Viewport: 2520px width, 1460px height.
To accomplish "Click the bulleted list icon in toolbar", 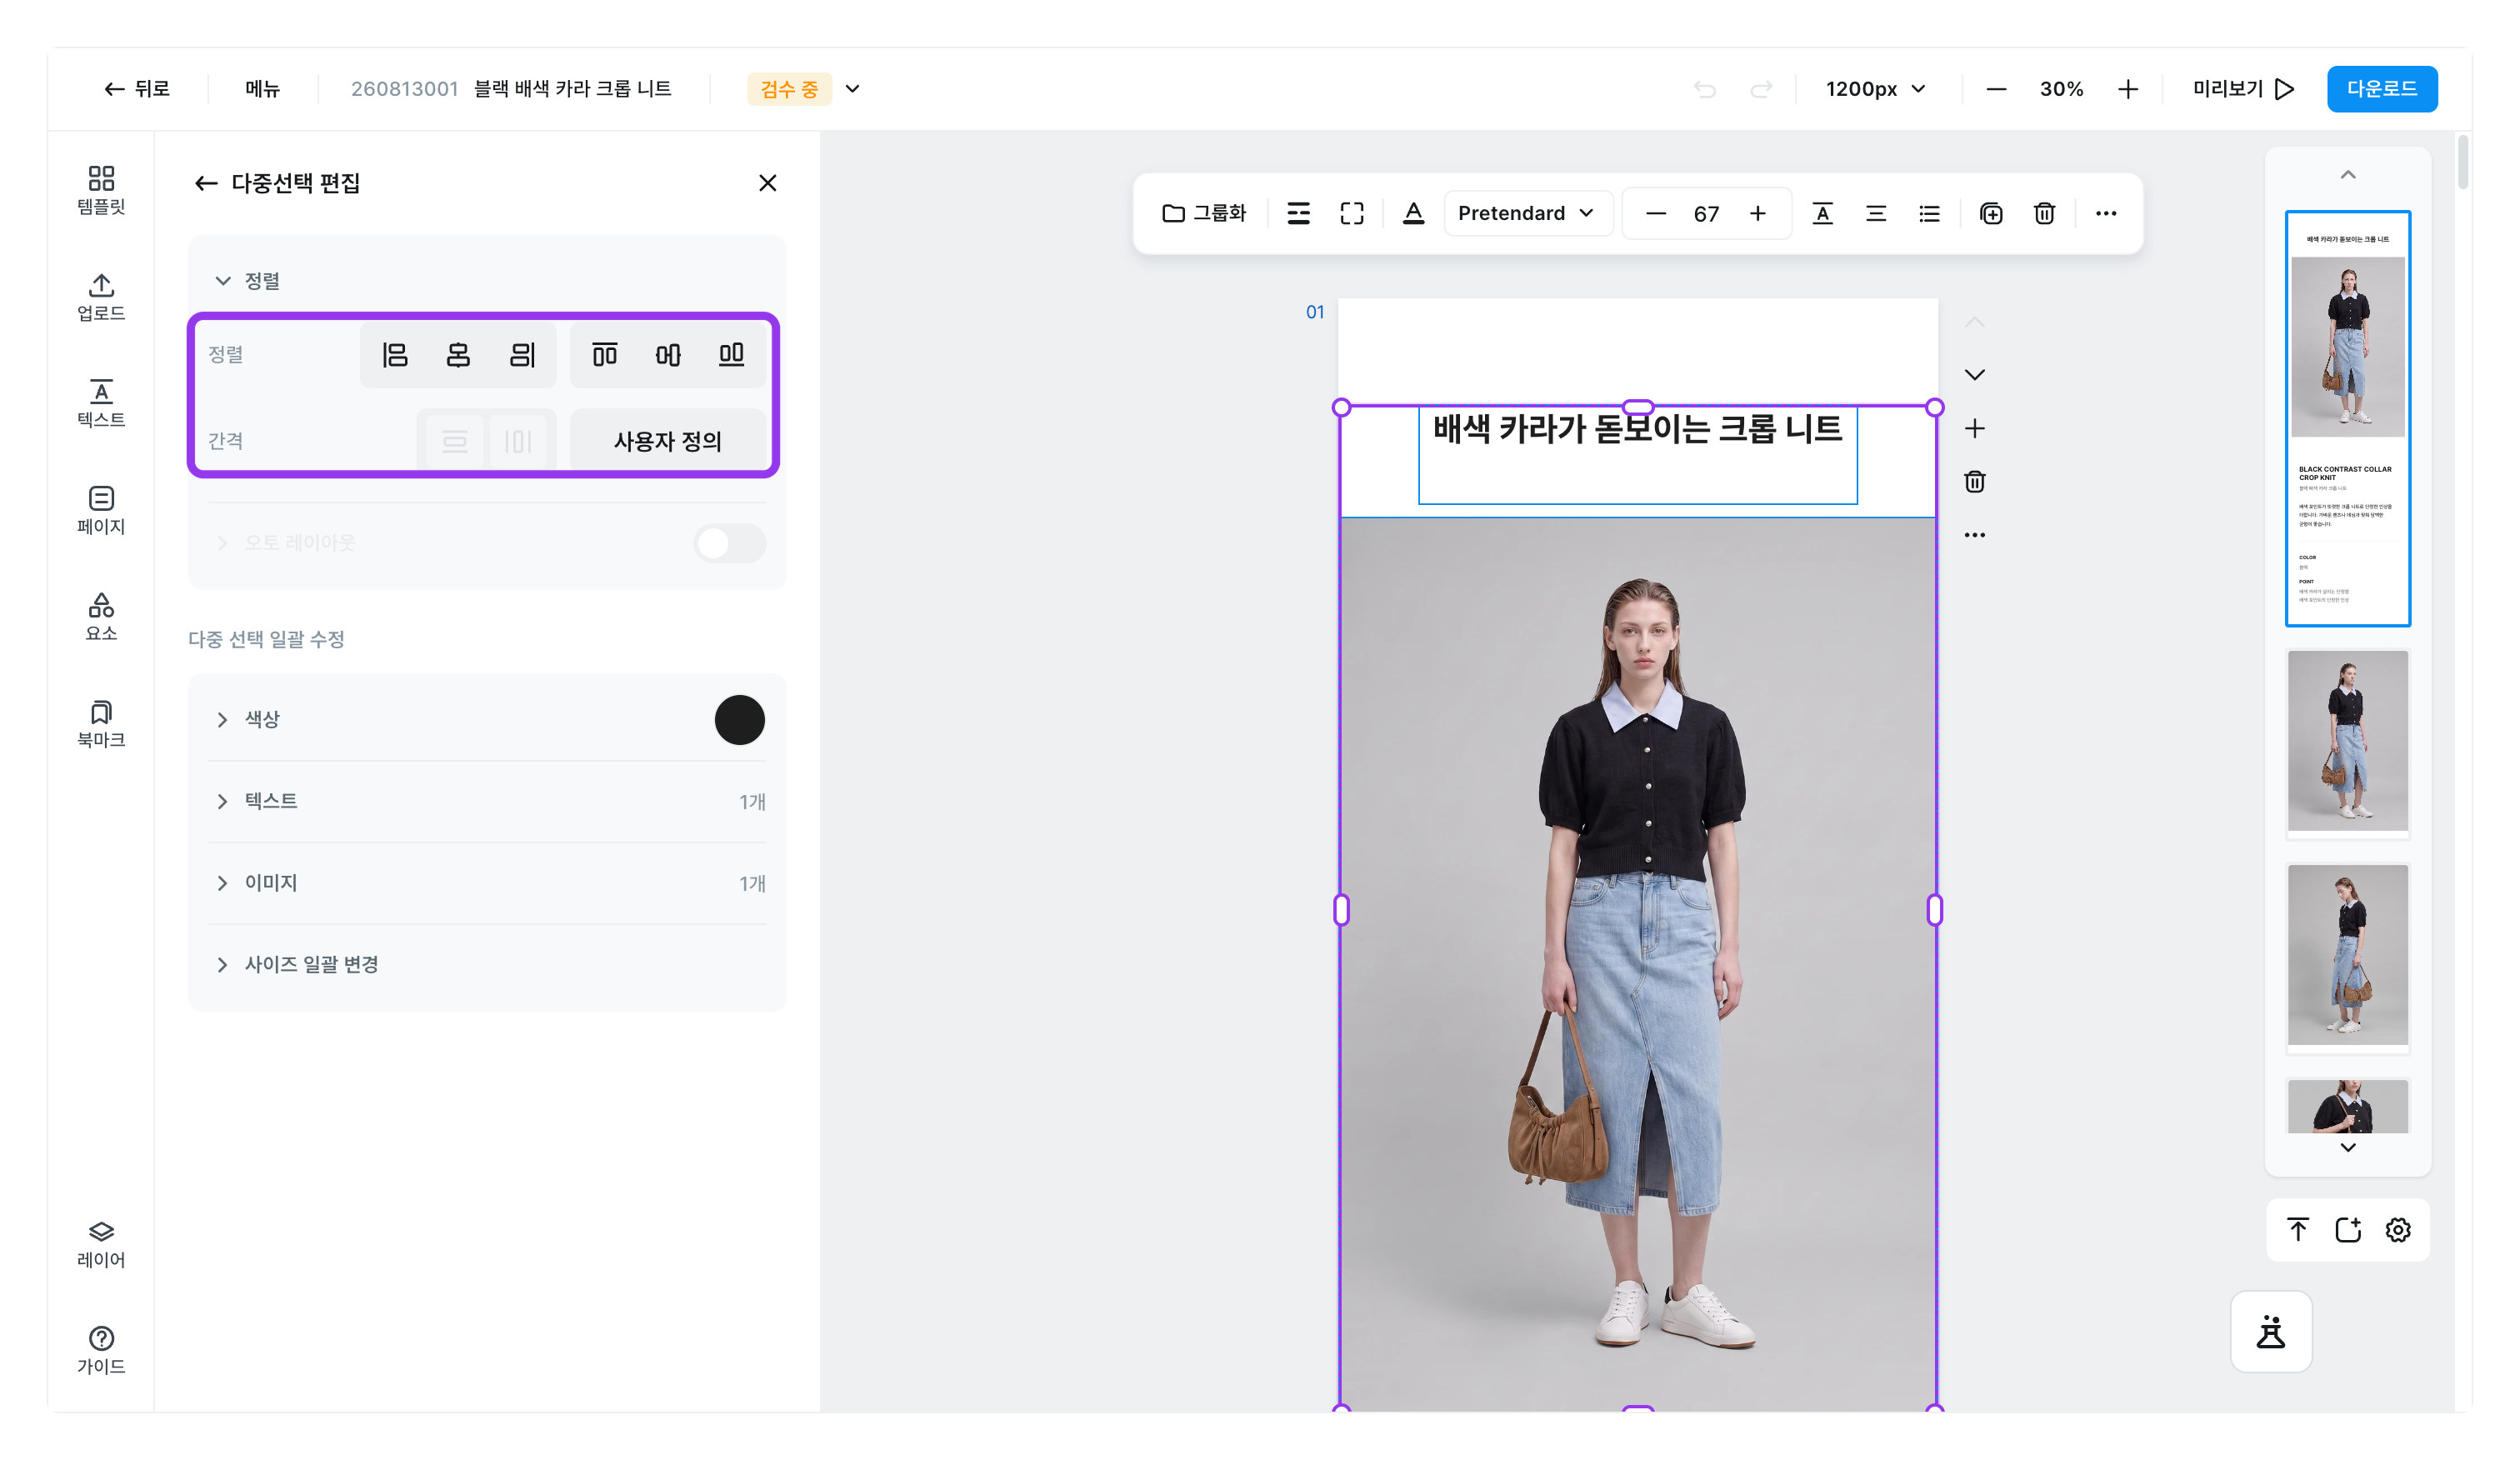I will (x=1929, y=213).
